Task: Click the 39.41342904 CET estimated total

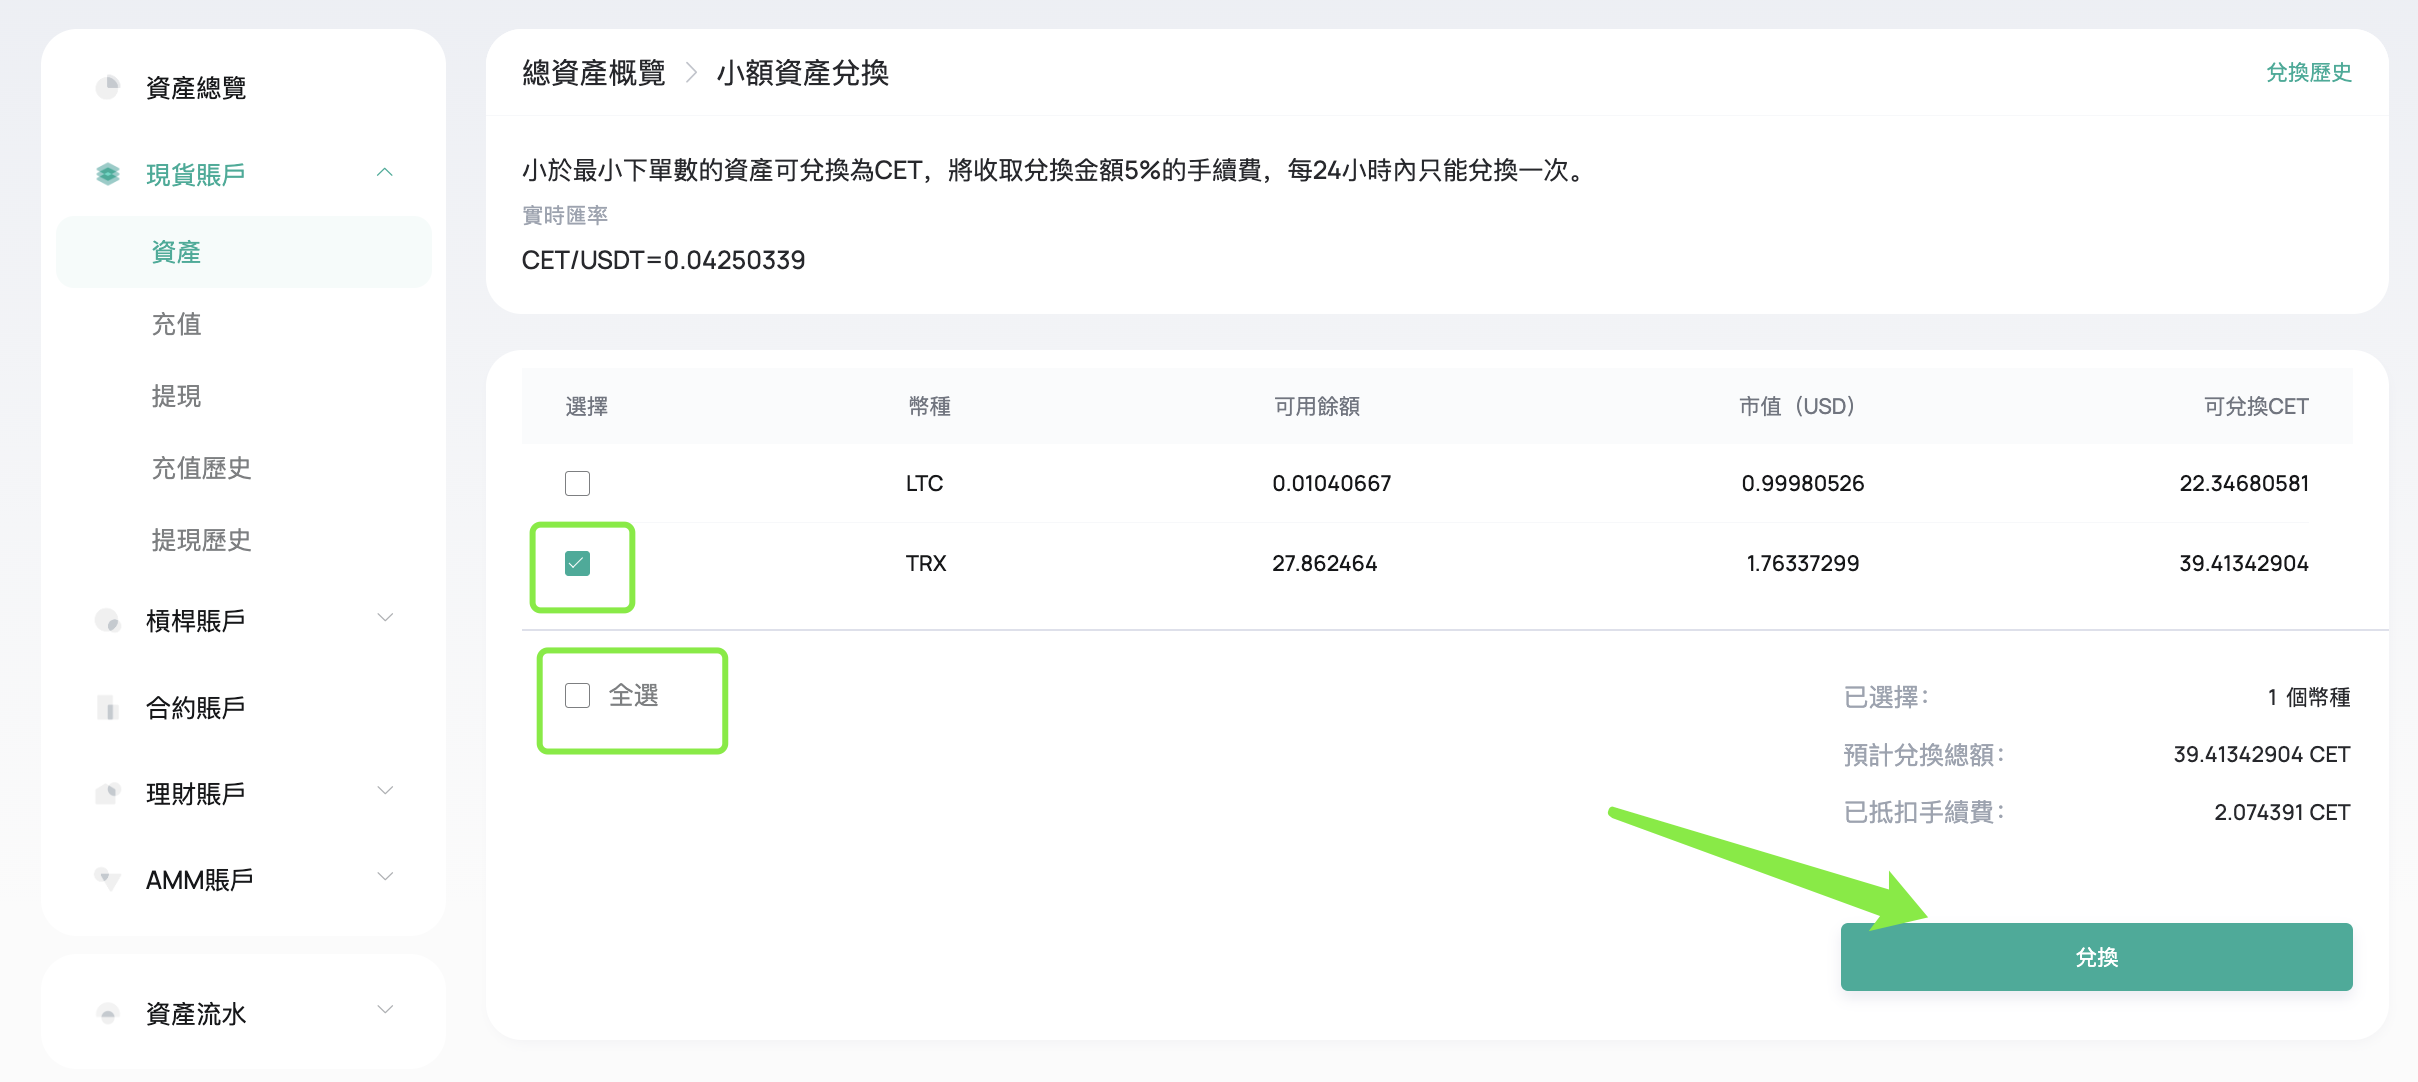Action: pos(2261,754)
